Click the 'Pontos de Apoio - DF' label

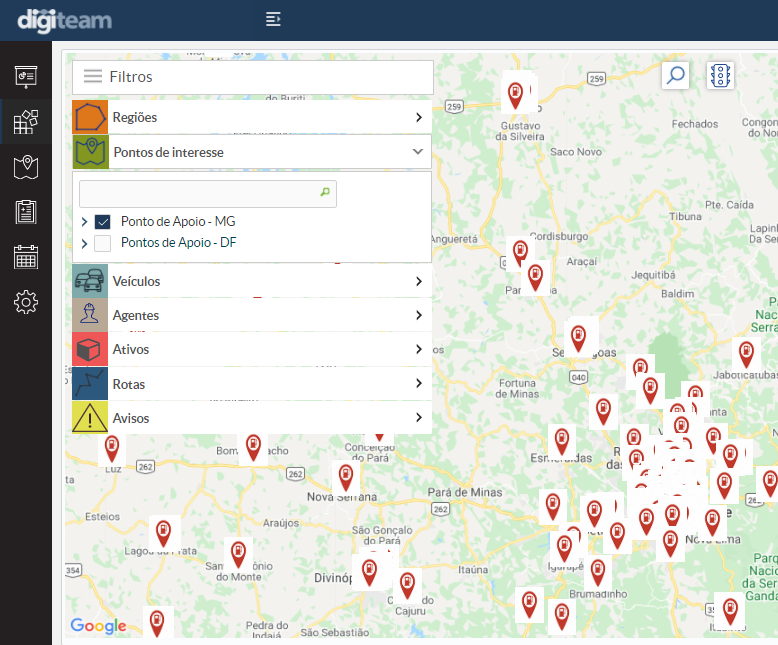click(178, 243)
